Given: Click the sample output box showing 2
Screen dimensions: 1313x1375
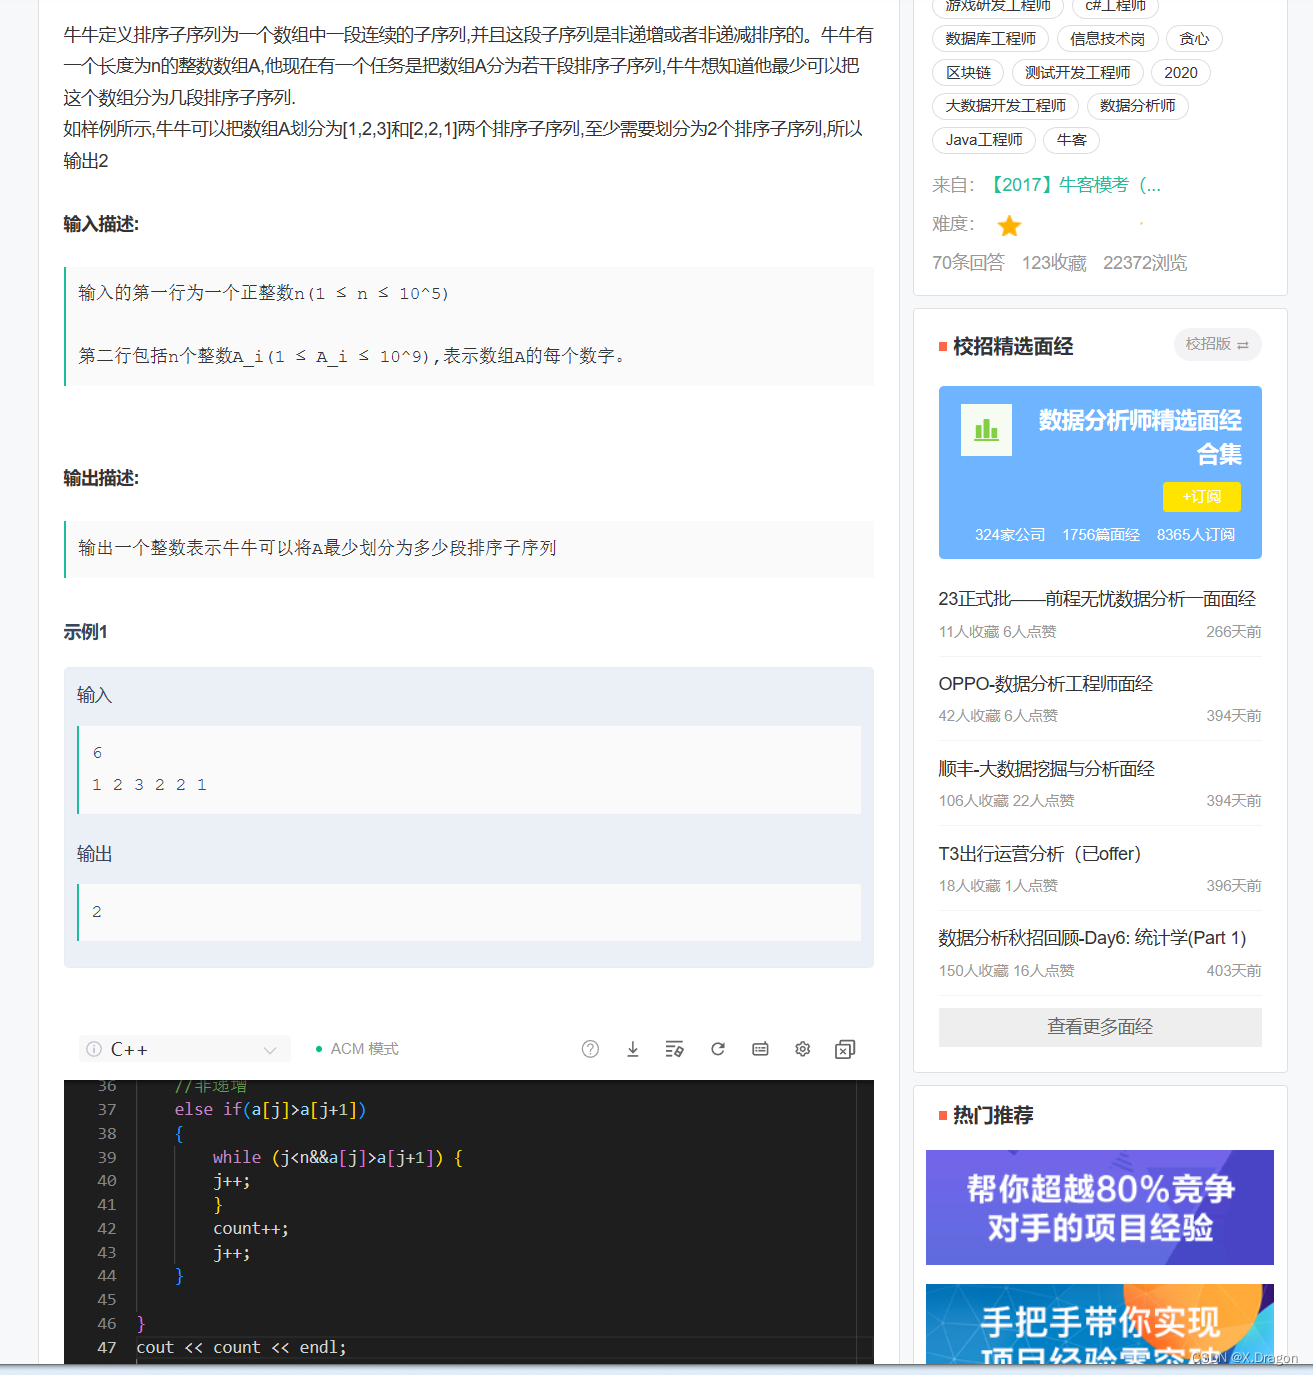Looking at the screenshot, I should [469, 912].
